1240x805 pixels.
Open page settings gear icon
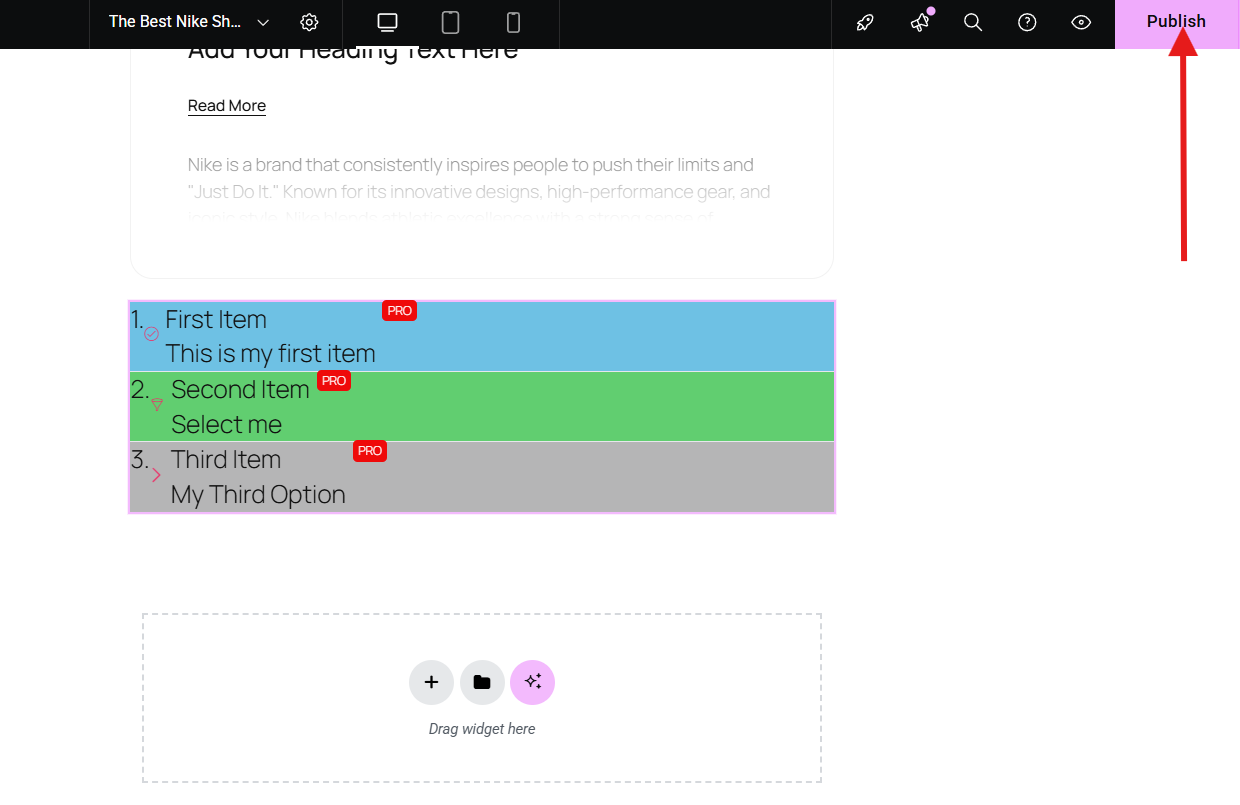[309, 22]
